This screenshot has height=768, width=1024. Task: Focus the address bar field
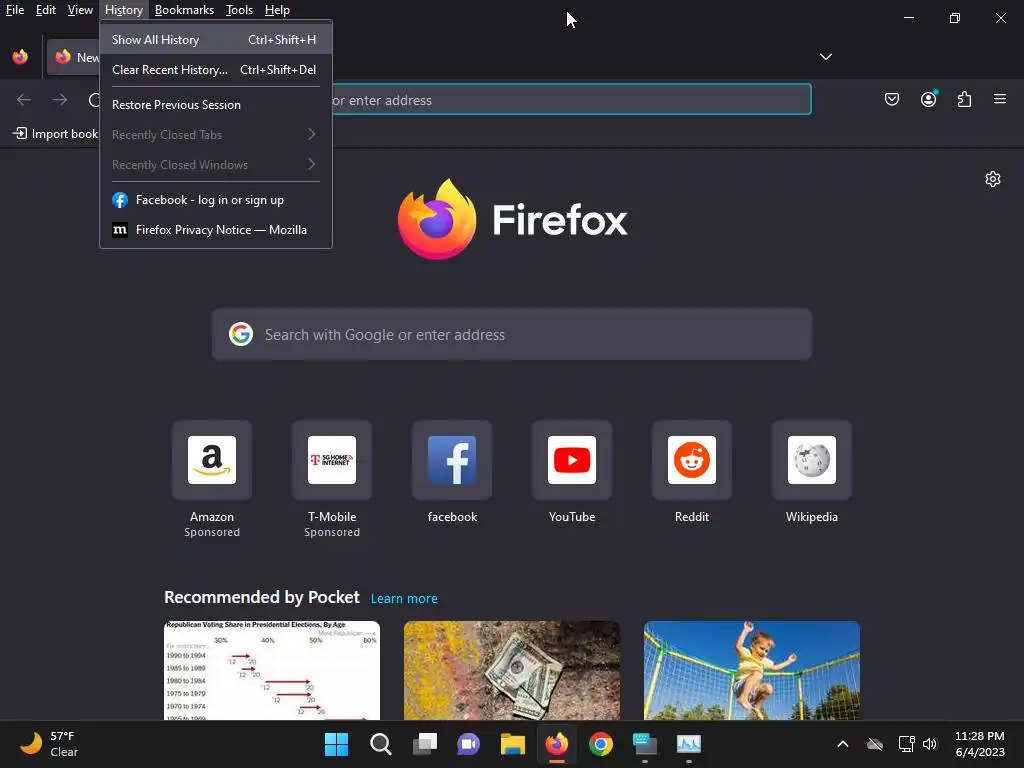tap(571, 99)
